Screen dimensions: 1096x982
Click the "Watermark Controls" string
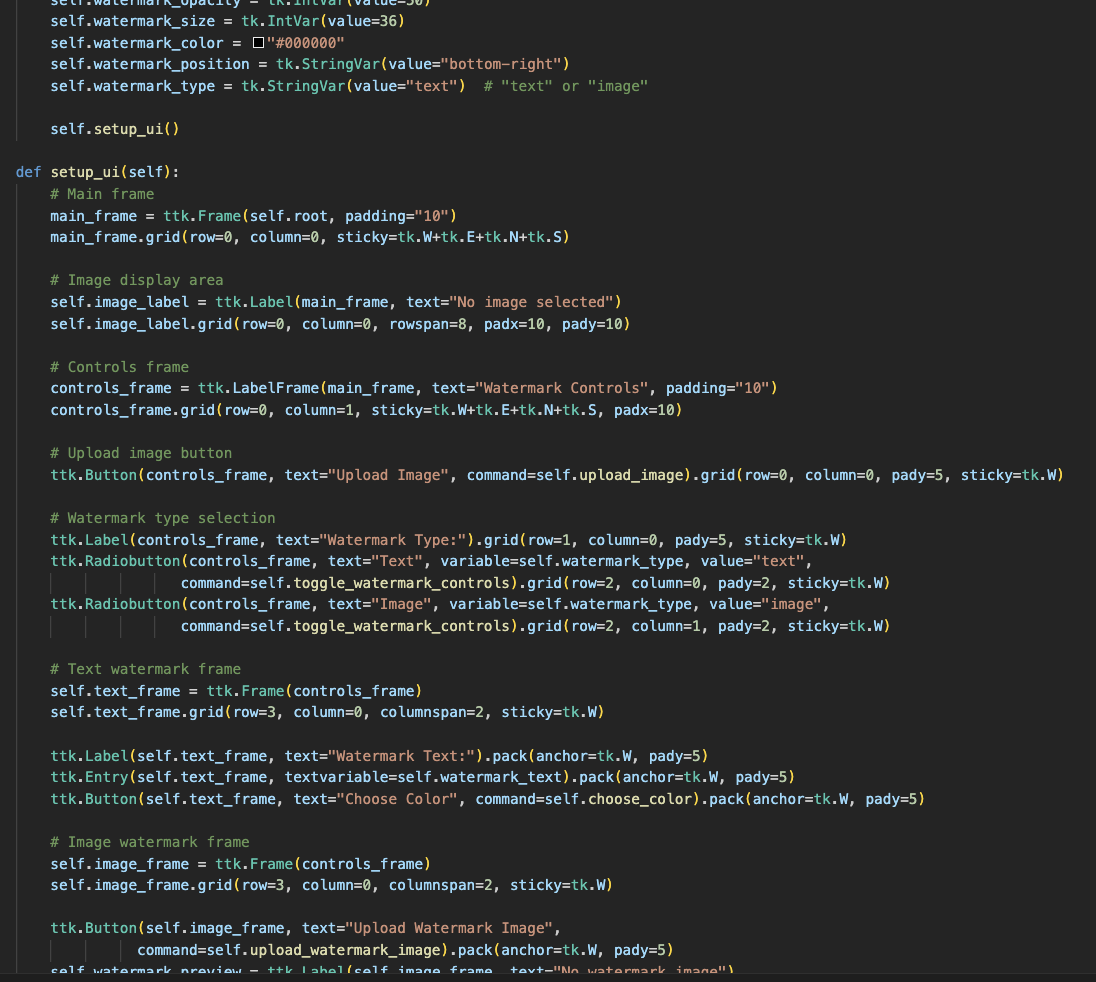(561, 388)
